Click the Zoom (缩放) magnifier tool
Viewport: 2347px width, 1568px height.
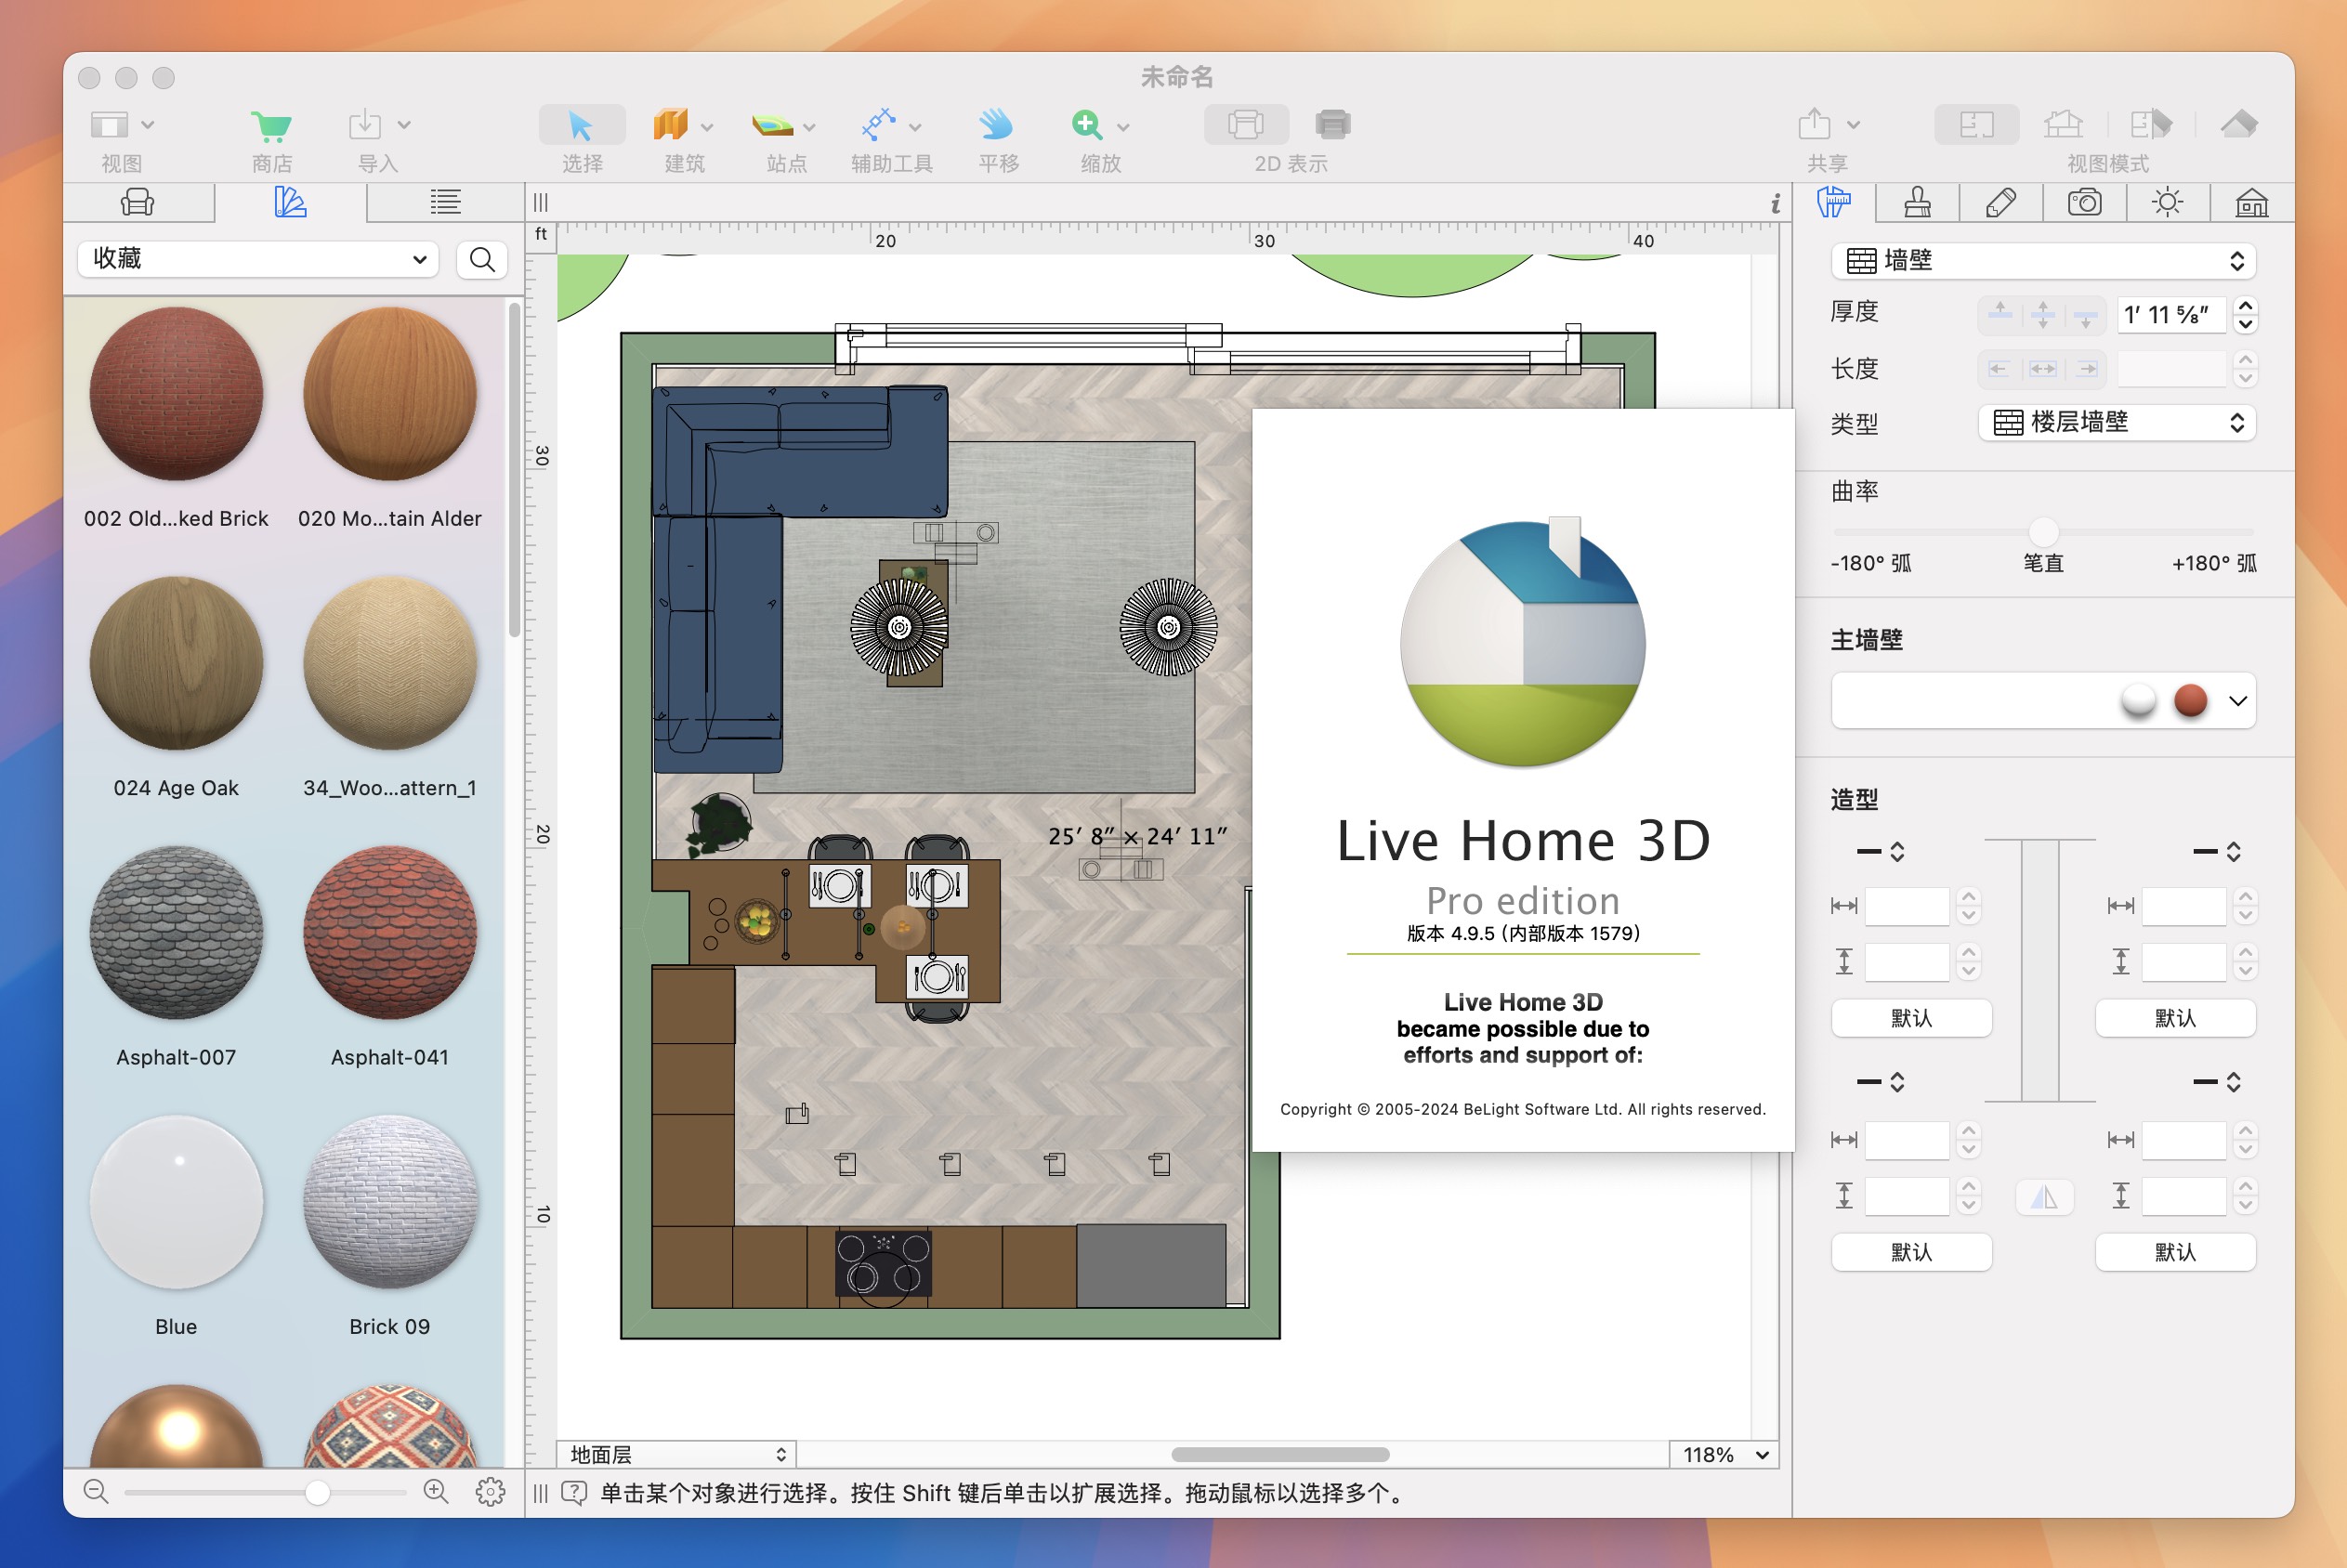1087,125
